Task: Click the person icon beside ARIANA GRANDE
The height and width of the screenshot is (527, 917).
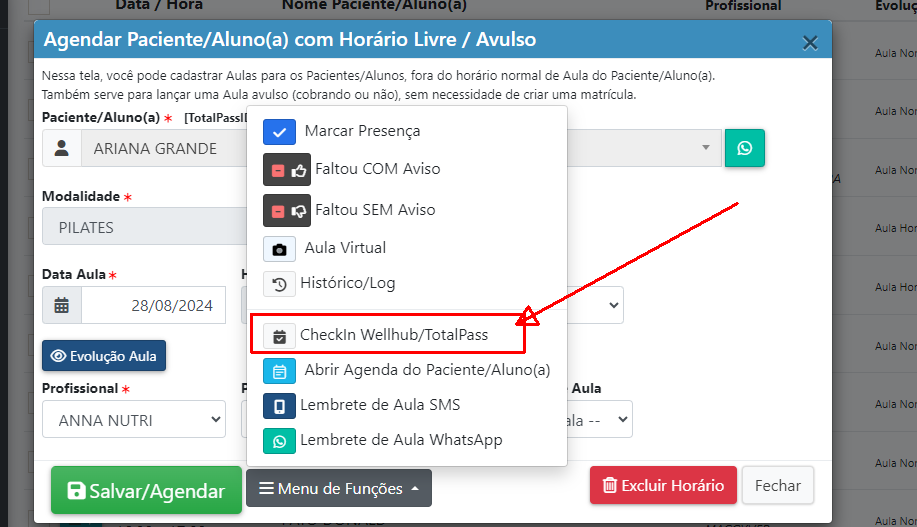Action: click(x=61, y=149)
